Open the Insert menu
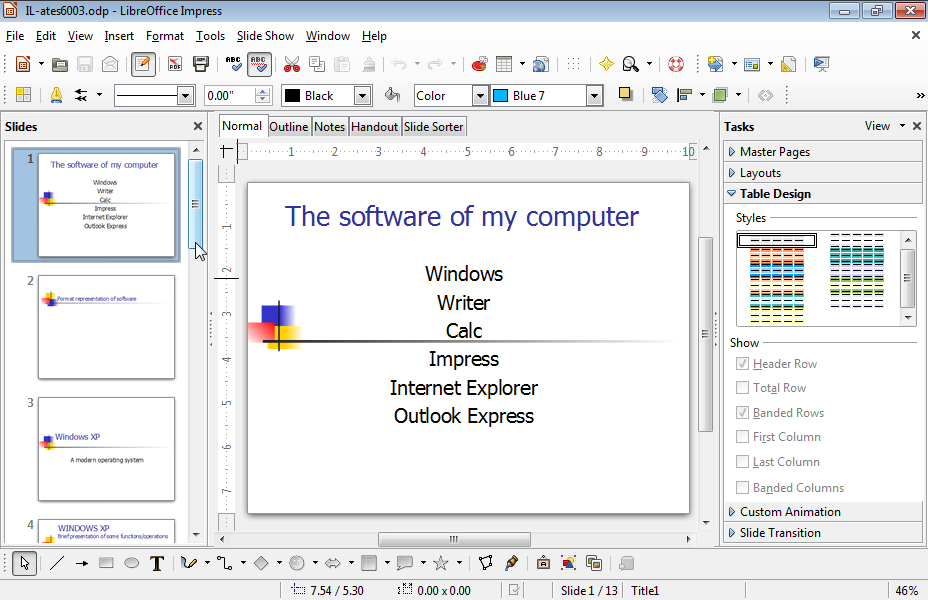 (x=119, y=36)
